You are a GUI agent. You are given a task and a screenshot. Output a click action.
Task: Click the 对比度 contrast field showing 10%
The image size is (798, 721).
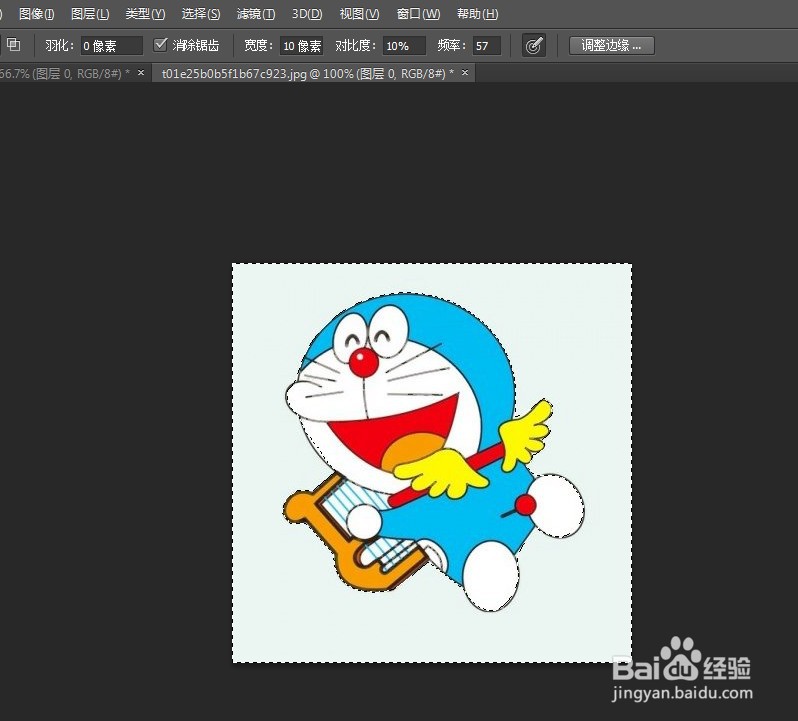[404, 46]
